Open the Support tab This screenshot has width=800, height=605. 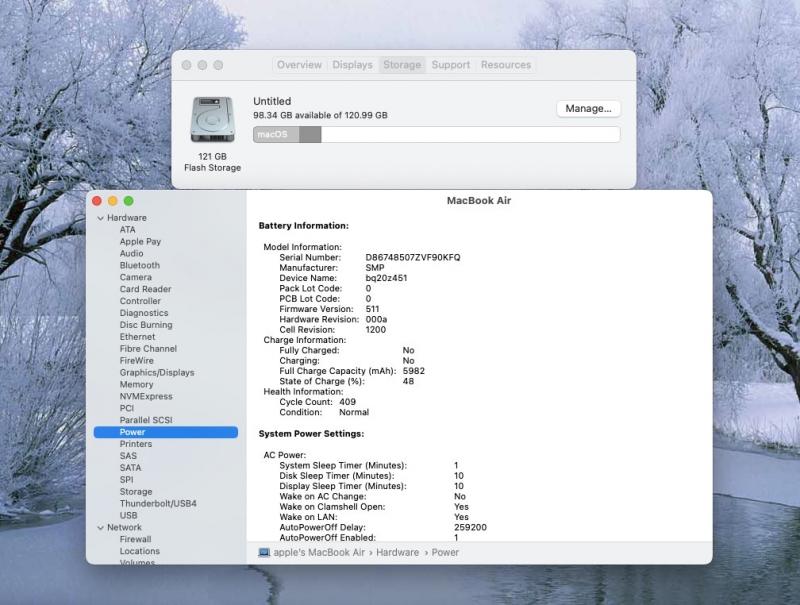coord(451,65)
